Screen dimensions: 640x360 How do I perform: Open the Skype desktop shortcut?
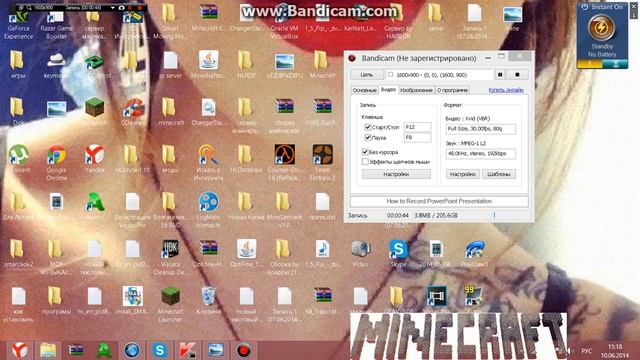point(398,253)
